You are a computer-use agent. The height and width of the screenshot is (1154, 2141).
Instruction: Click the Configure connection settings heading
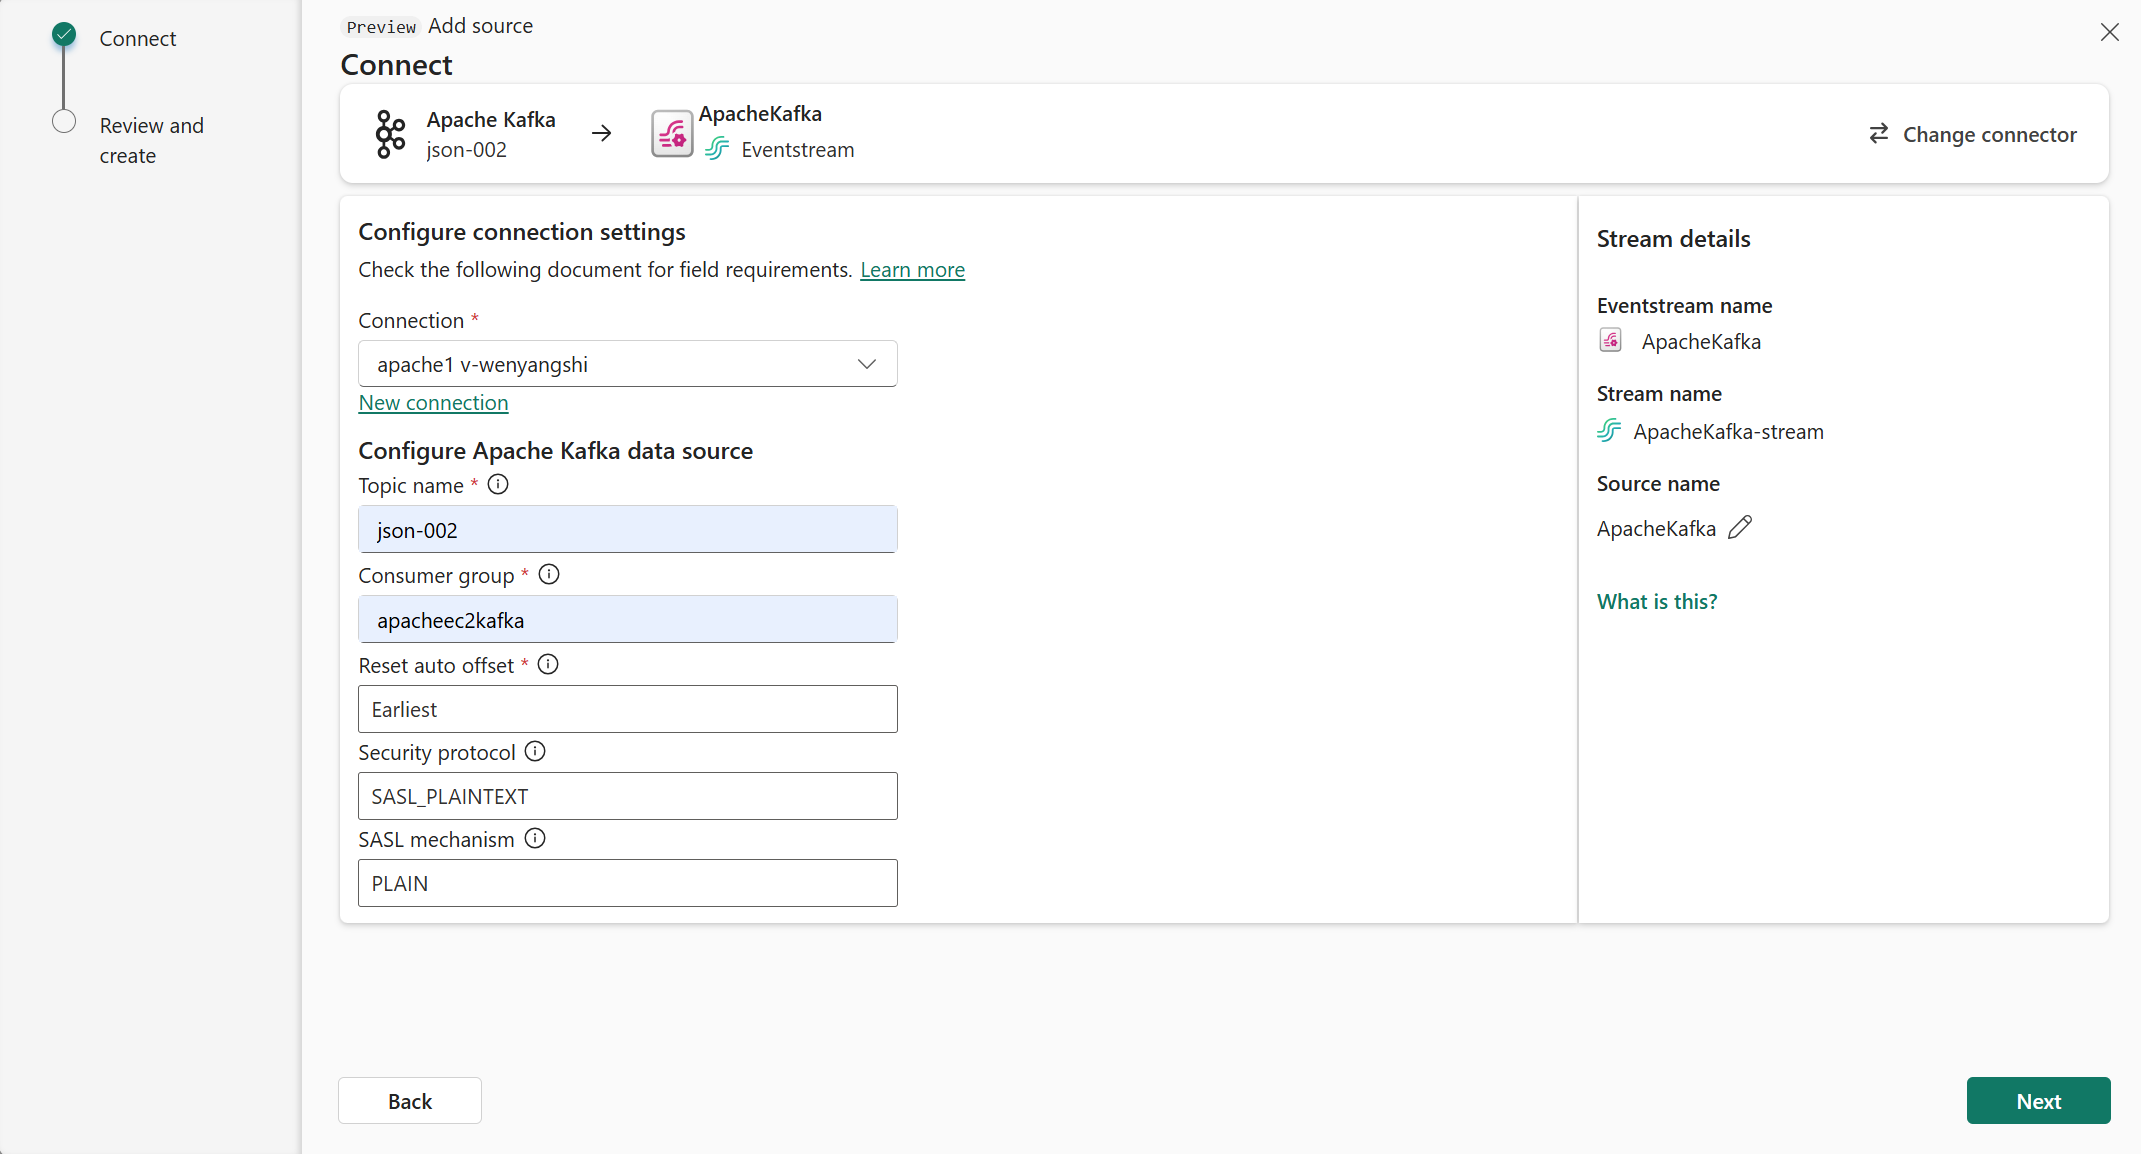click(522, 232)
